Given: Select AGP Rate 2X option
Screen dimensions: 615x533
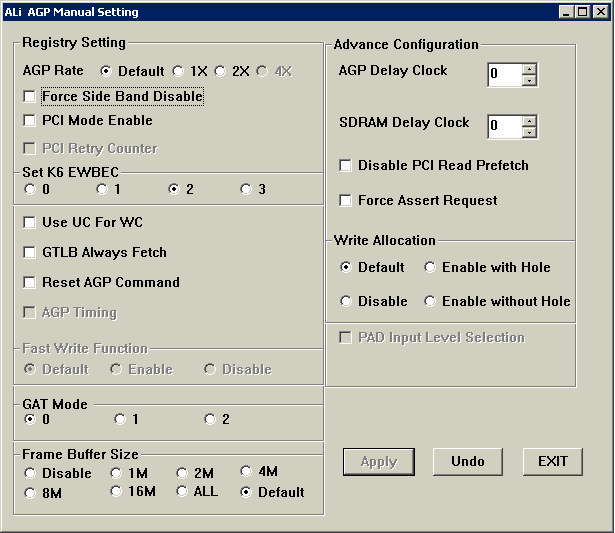Looking at the screenshot, I should pyautogui.click(x=220, y=71).
